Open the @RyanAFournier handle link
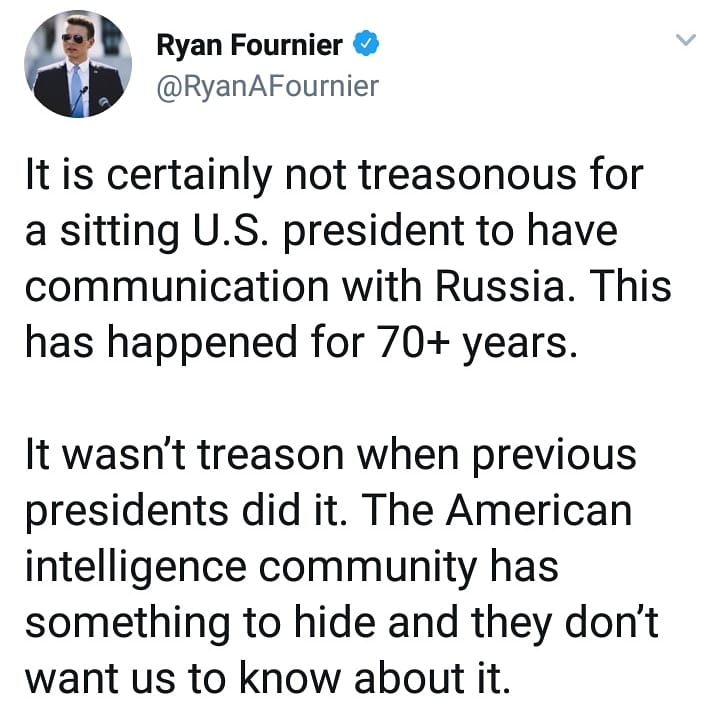713x713 pixels. coord(267,87)
